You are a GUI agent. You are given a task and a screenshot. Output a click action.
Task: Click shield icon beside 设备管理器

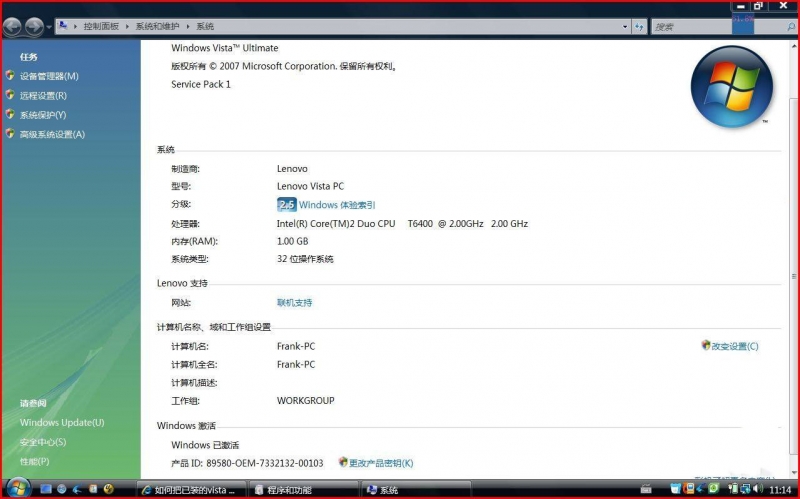pos(10,76)
